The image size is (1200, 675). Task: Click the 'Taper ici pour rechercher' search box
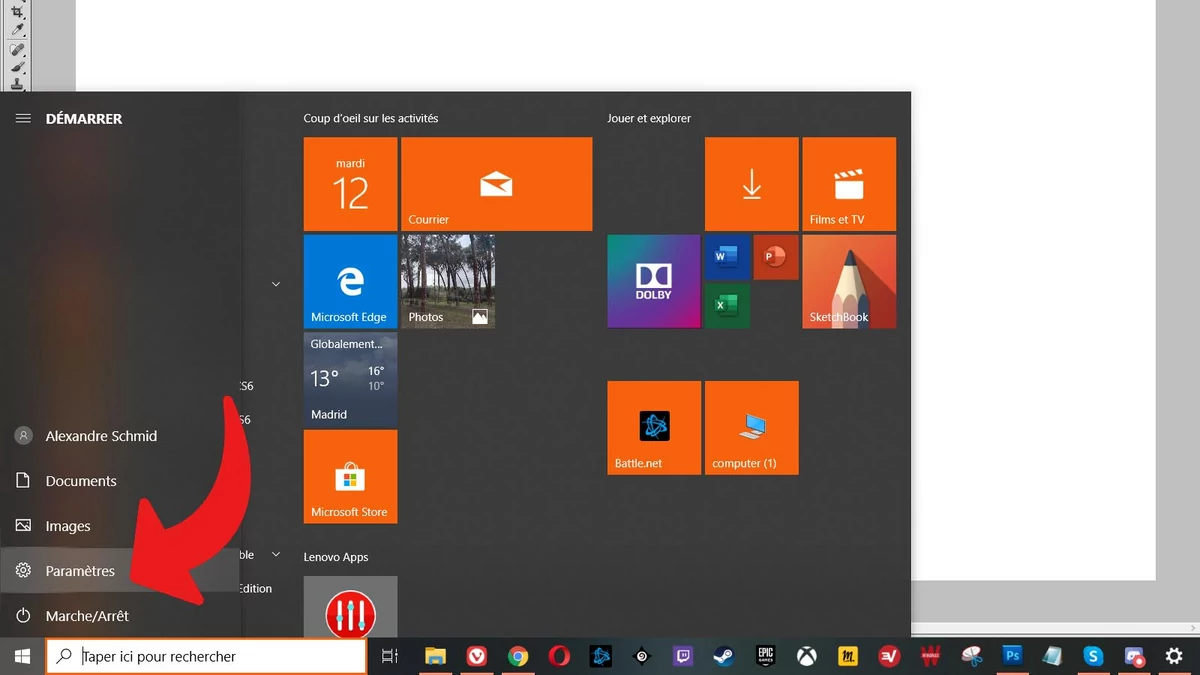(220, 657)
